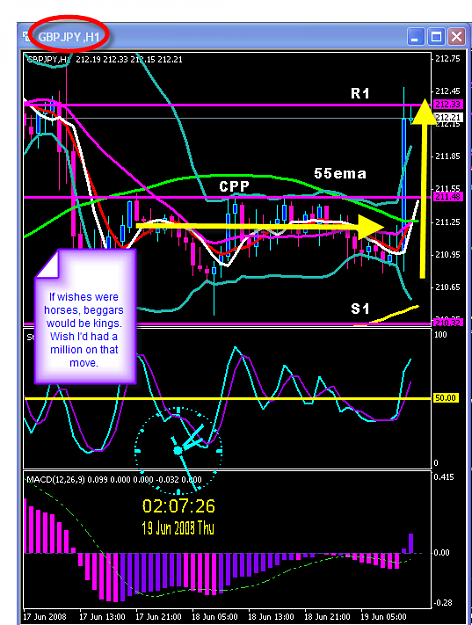Image resolution: width=472 pixels, height=625 pixels.
Task: Click the date text 19 Jun 2008 Thu
Action: click(x=178, y=528)
